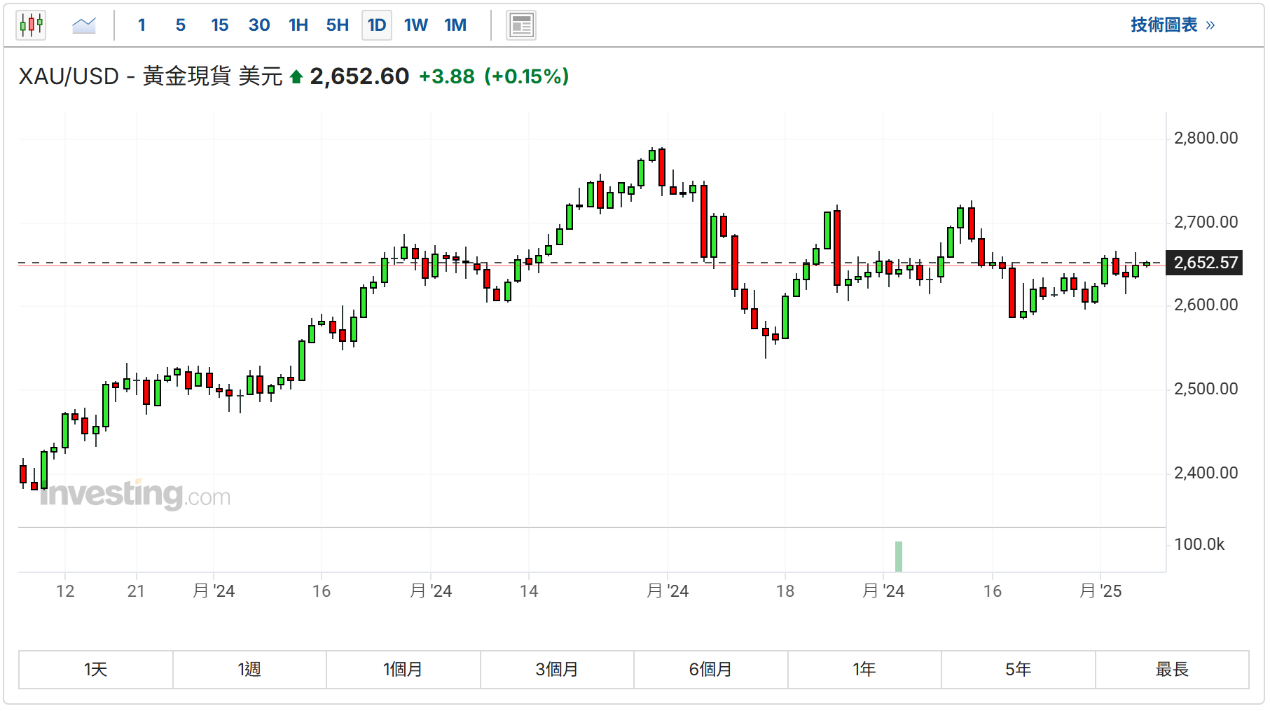Select the 1-minute interval
The width and height of the screenshot is (1270, 711).
point(142,25)
